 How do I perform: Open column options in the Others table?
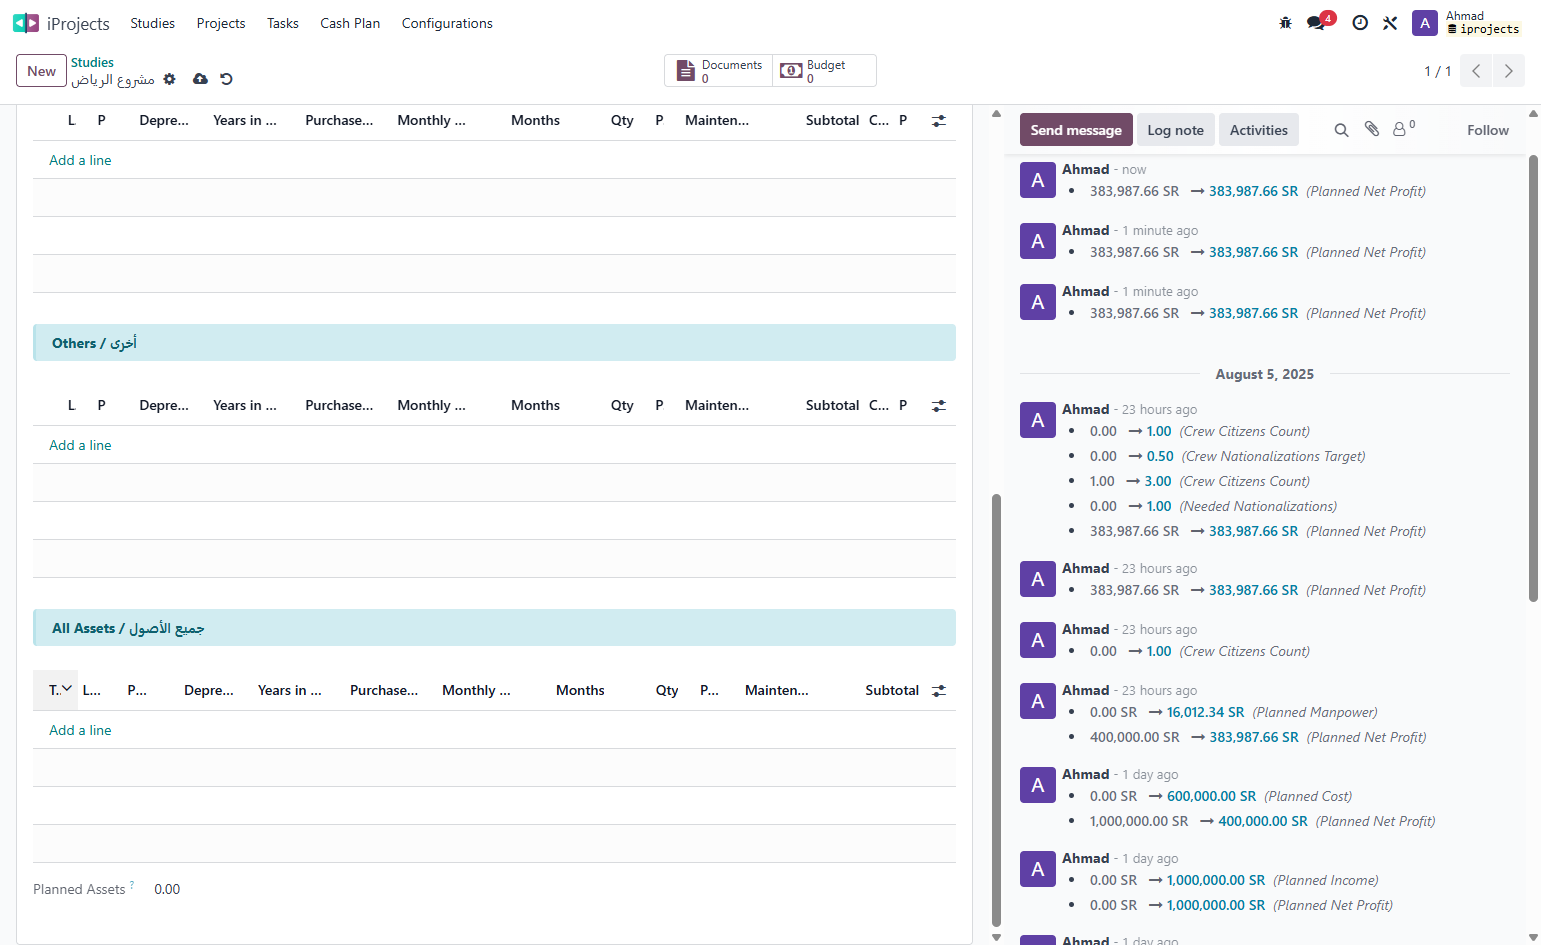(x=938, y=406)
